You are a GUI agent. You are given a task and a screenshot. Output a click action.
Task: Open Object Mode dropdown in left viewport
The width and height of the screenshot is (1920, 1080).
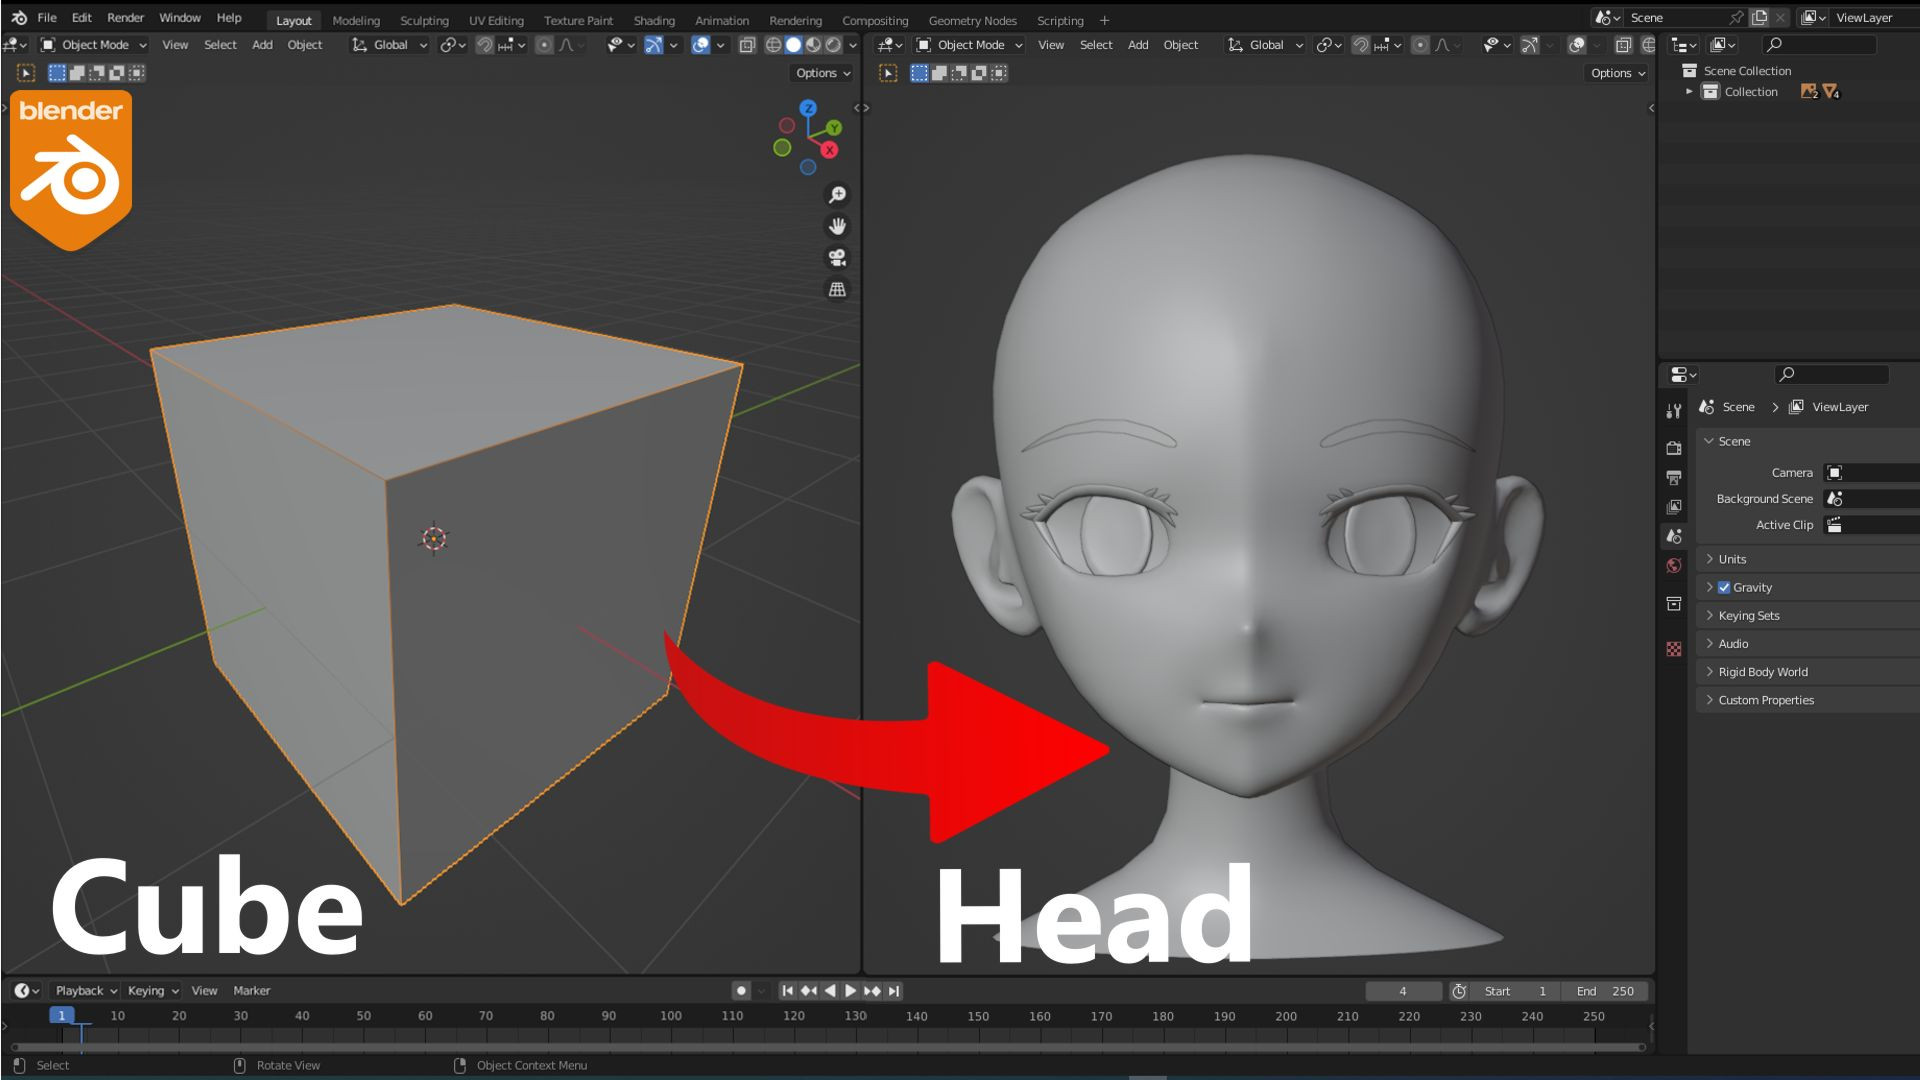pos(94,45)
